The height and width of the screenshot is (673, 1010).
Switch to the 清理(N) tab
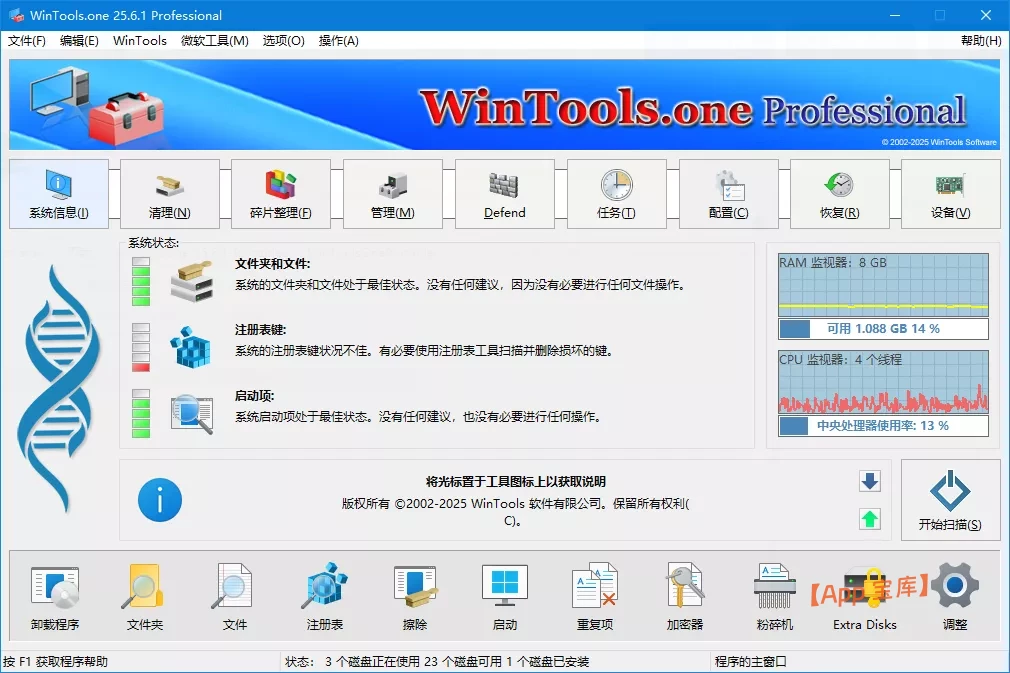point(169,194)
